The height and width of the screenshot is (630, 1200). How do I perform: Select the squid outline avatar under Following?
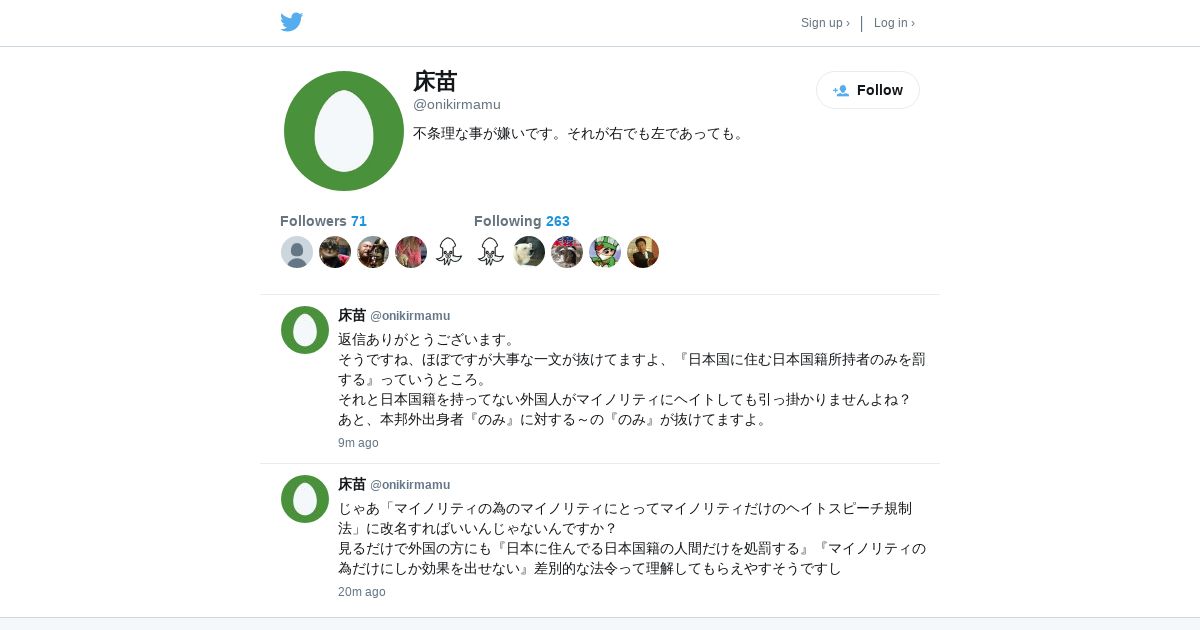click(x=491, y=252)
